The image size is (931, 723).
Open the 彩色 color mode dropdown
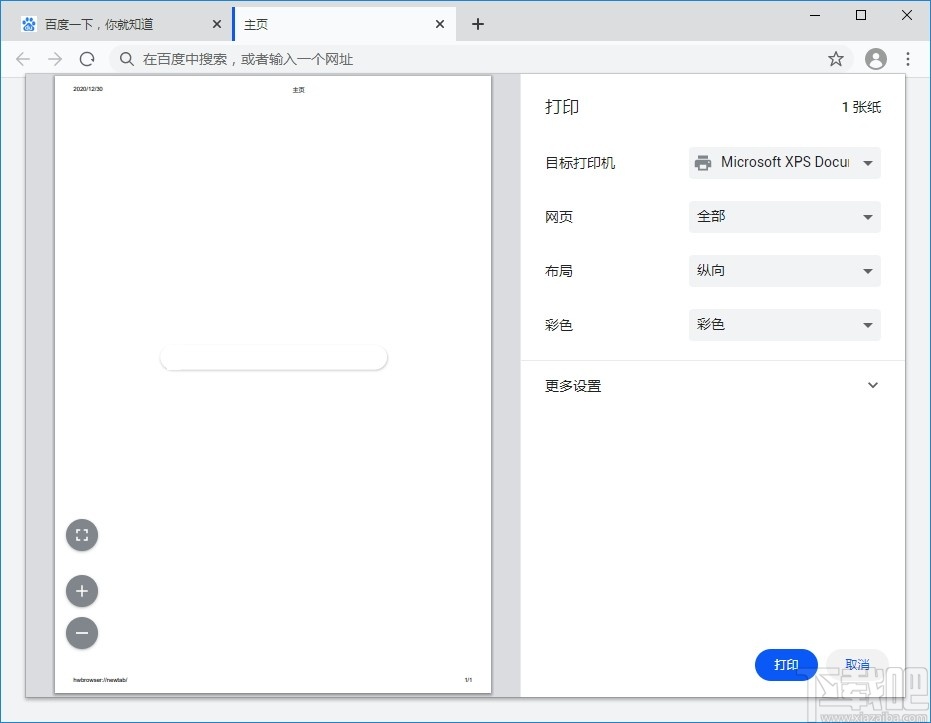point(784,325)
